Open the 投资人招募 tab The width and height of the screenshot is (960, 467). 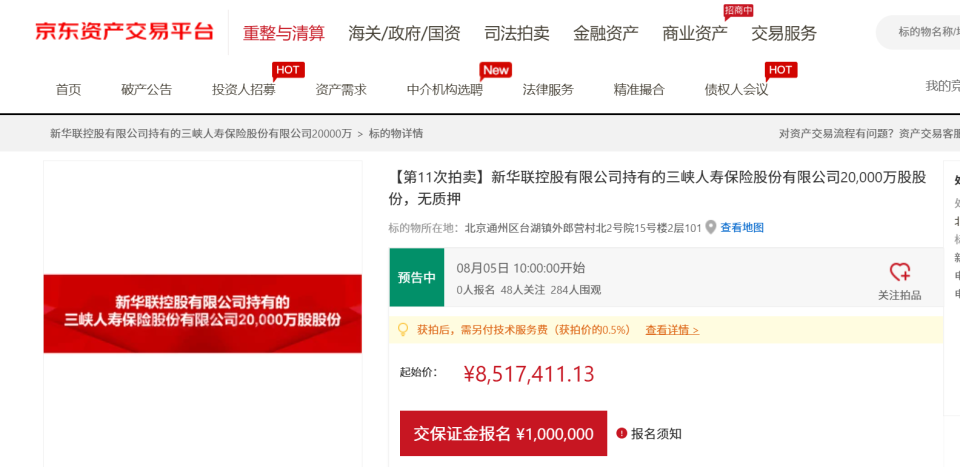coord(244,90)
